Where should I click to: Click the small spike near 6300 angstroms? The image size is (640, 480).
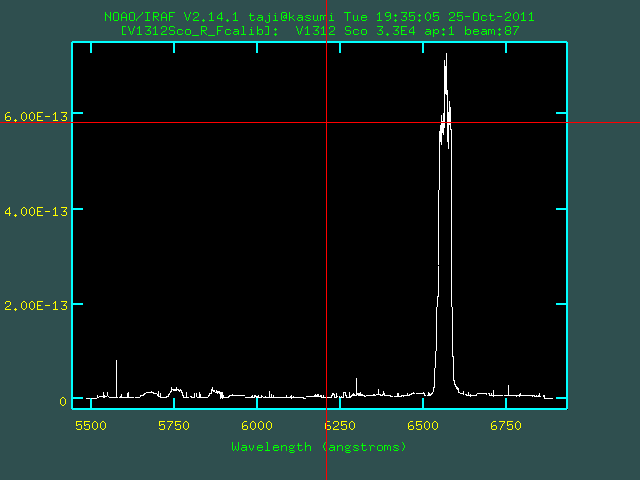tap(356, 386)
